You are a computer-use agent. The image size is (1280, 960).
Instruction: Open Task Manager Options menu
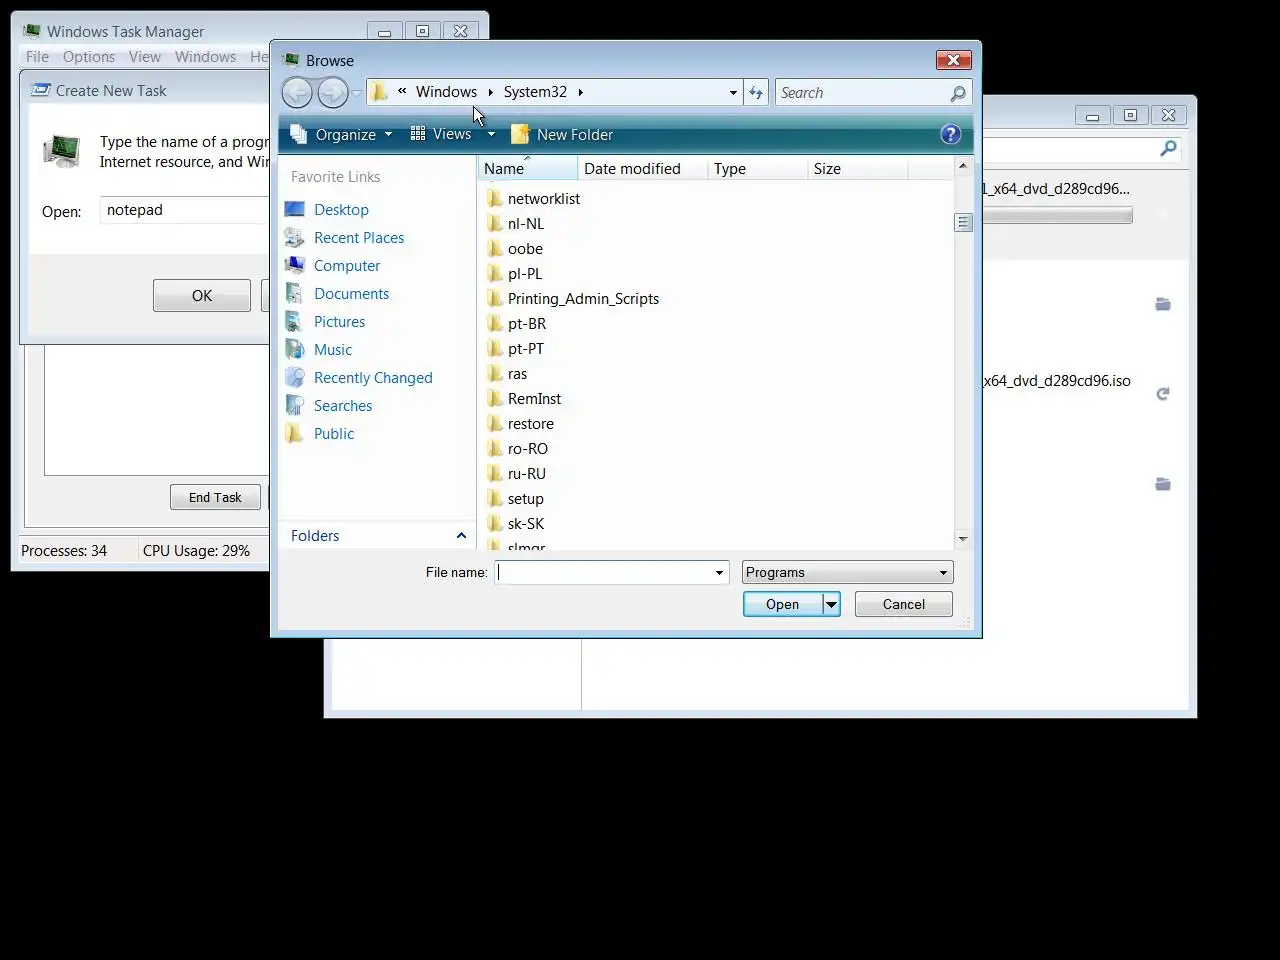point(89,57)
